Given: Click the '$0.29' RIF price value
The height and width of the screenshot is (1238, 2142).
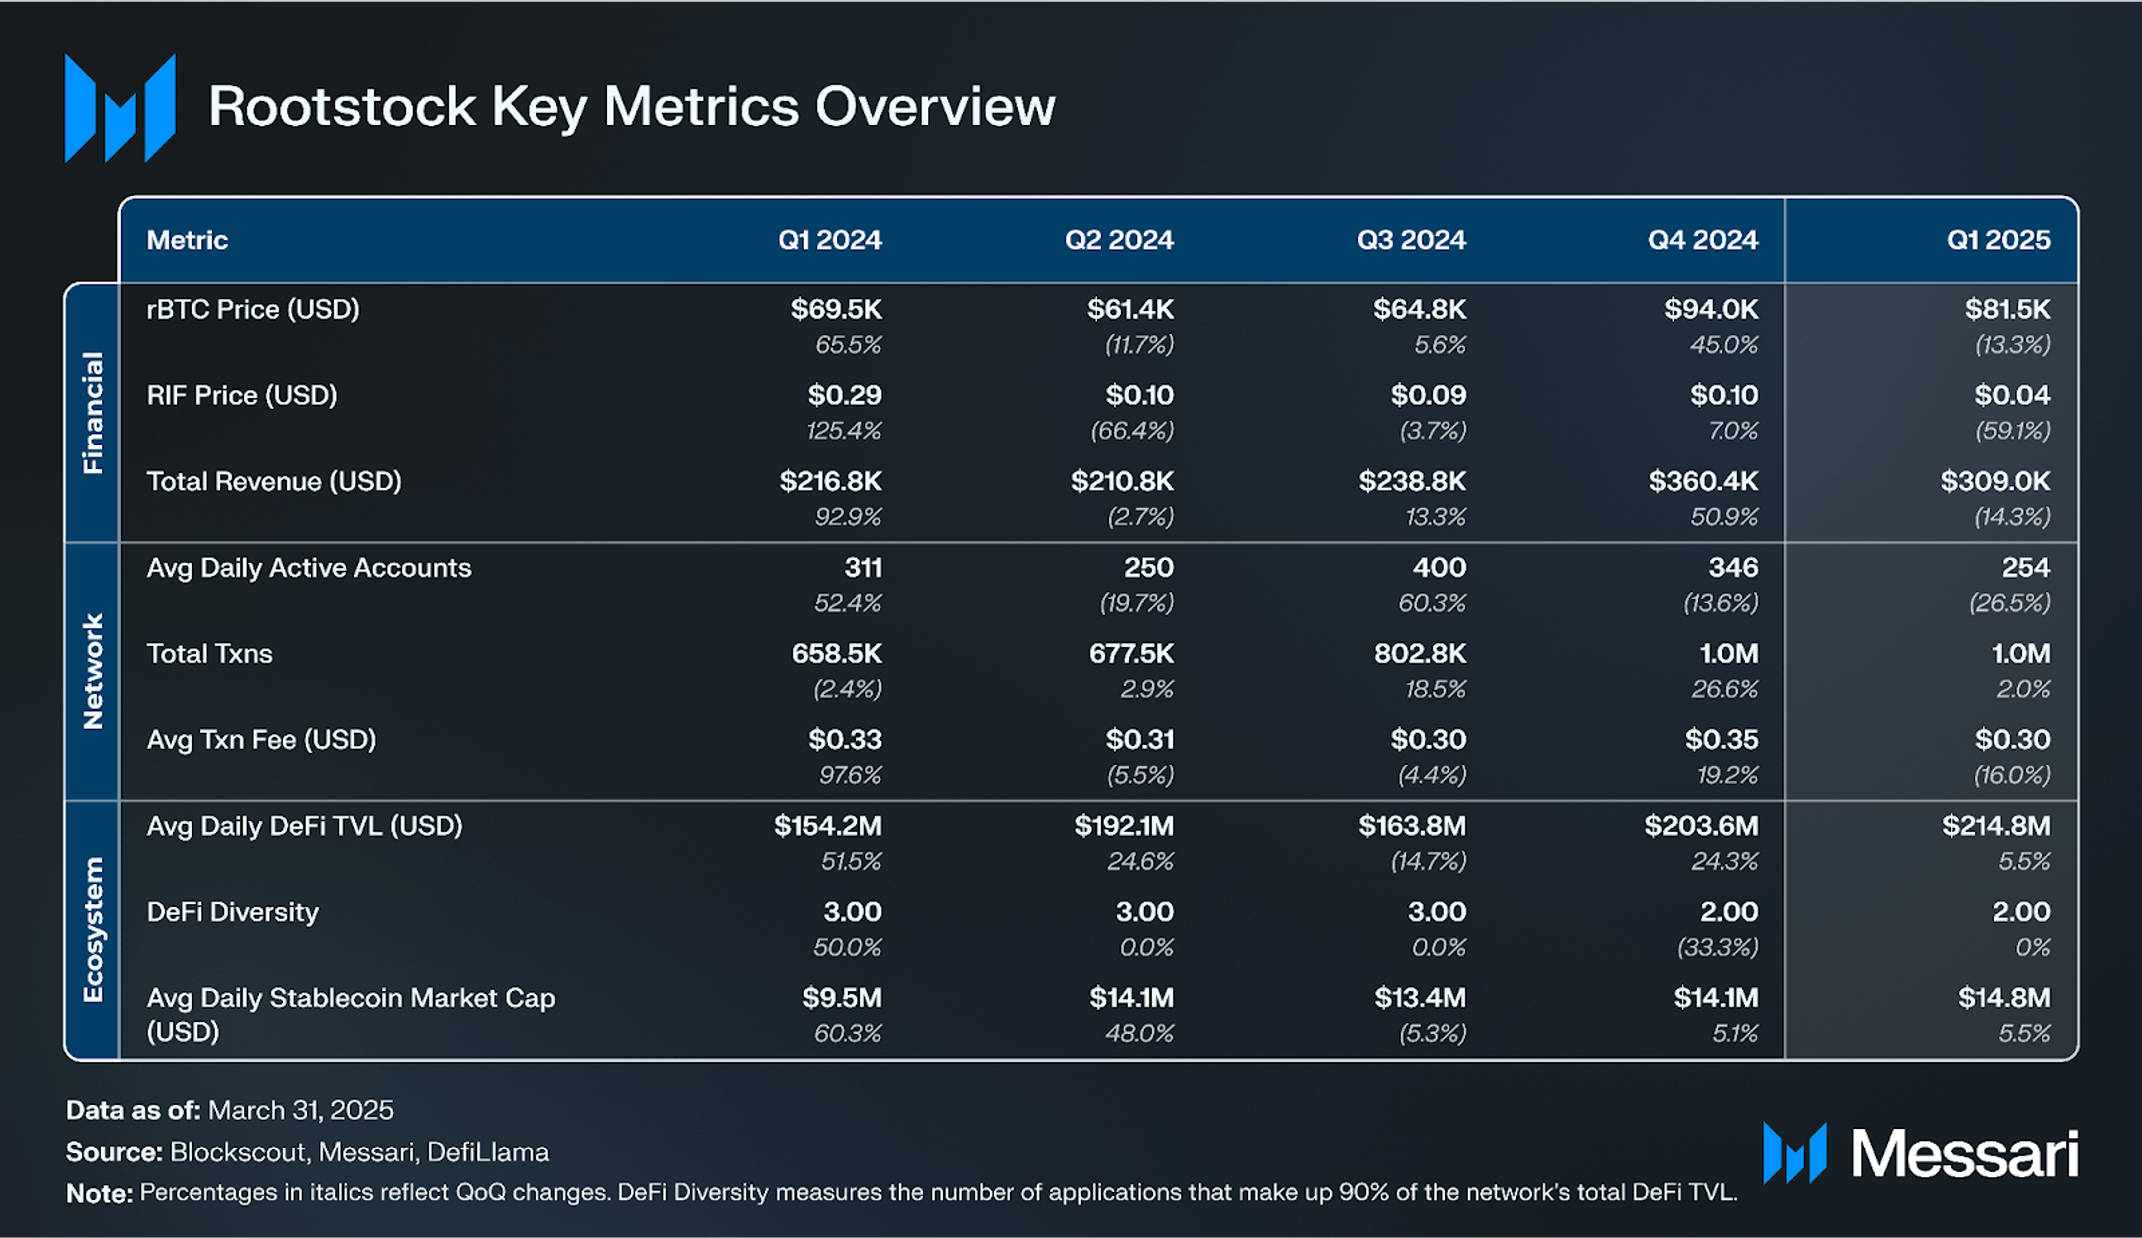Looking at the screenshot, I should (845, 395).
